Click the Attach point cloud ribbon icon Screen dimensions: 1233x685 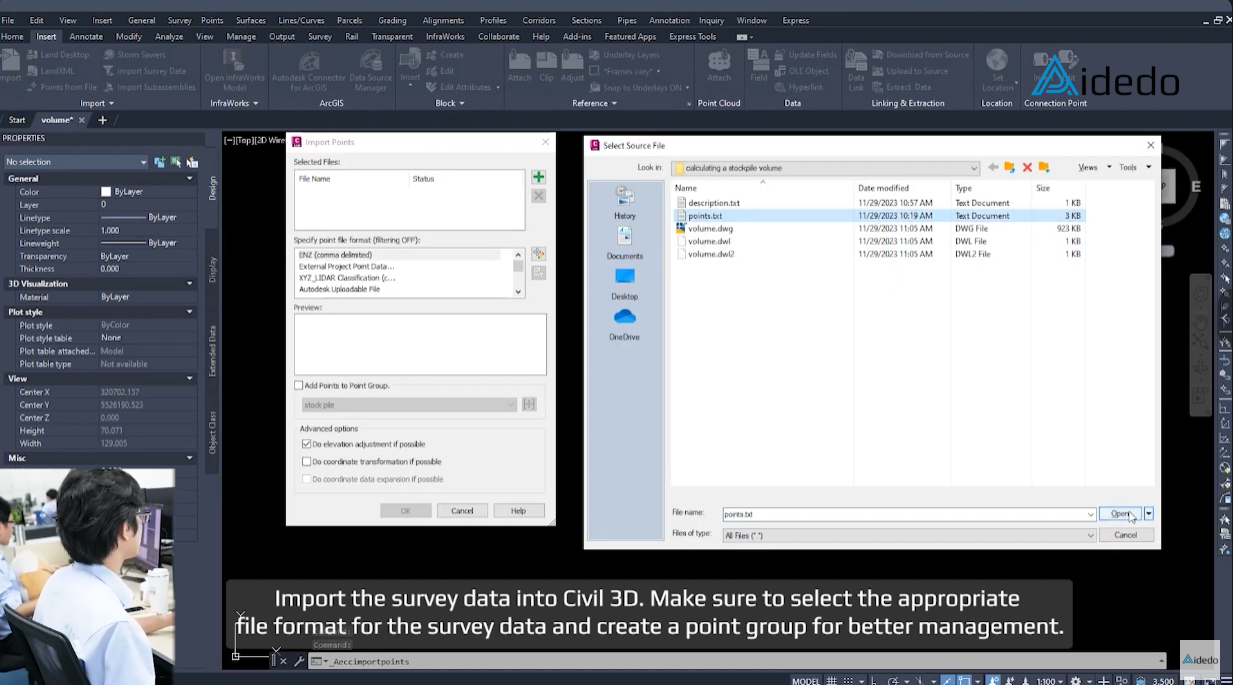pos(719,66)
